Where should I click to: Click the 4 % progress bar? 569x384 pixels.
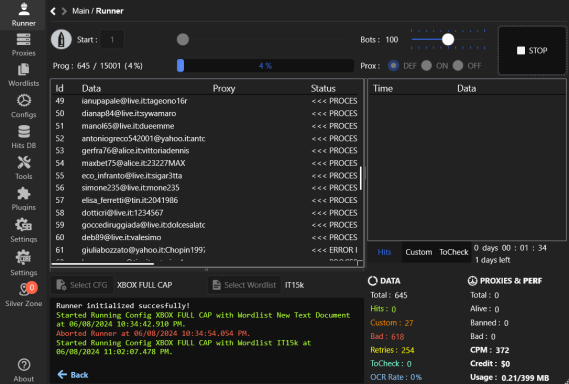(265, 66)
